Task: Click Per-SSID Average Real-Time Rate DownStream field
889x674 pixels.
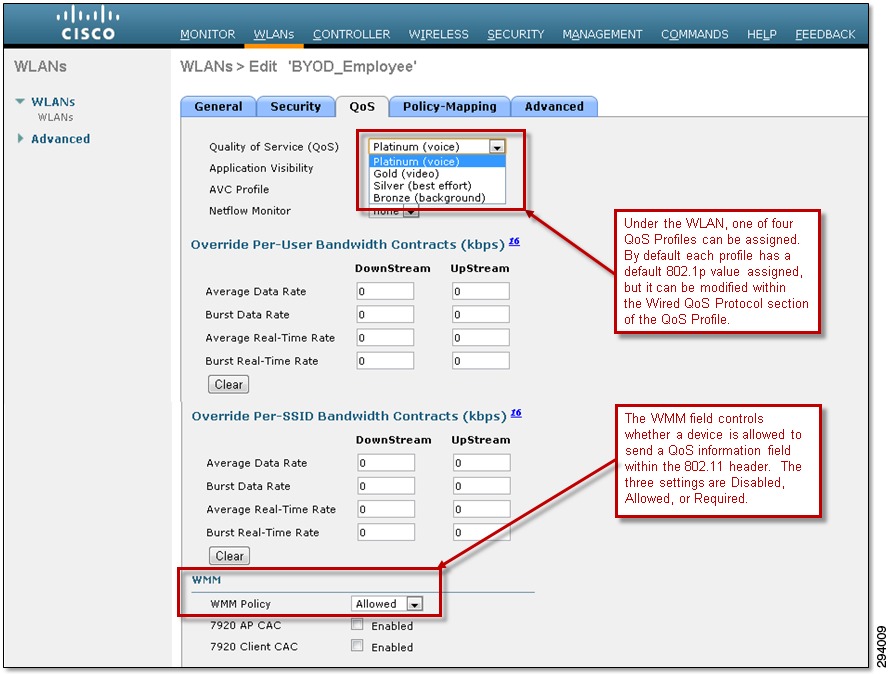Action: [386, 510]
